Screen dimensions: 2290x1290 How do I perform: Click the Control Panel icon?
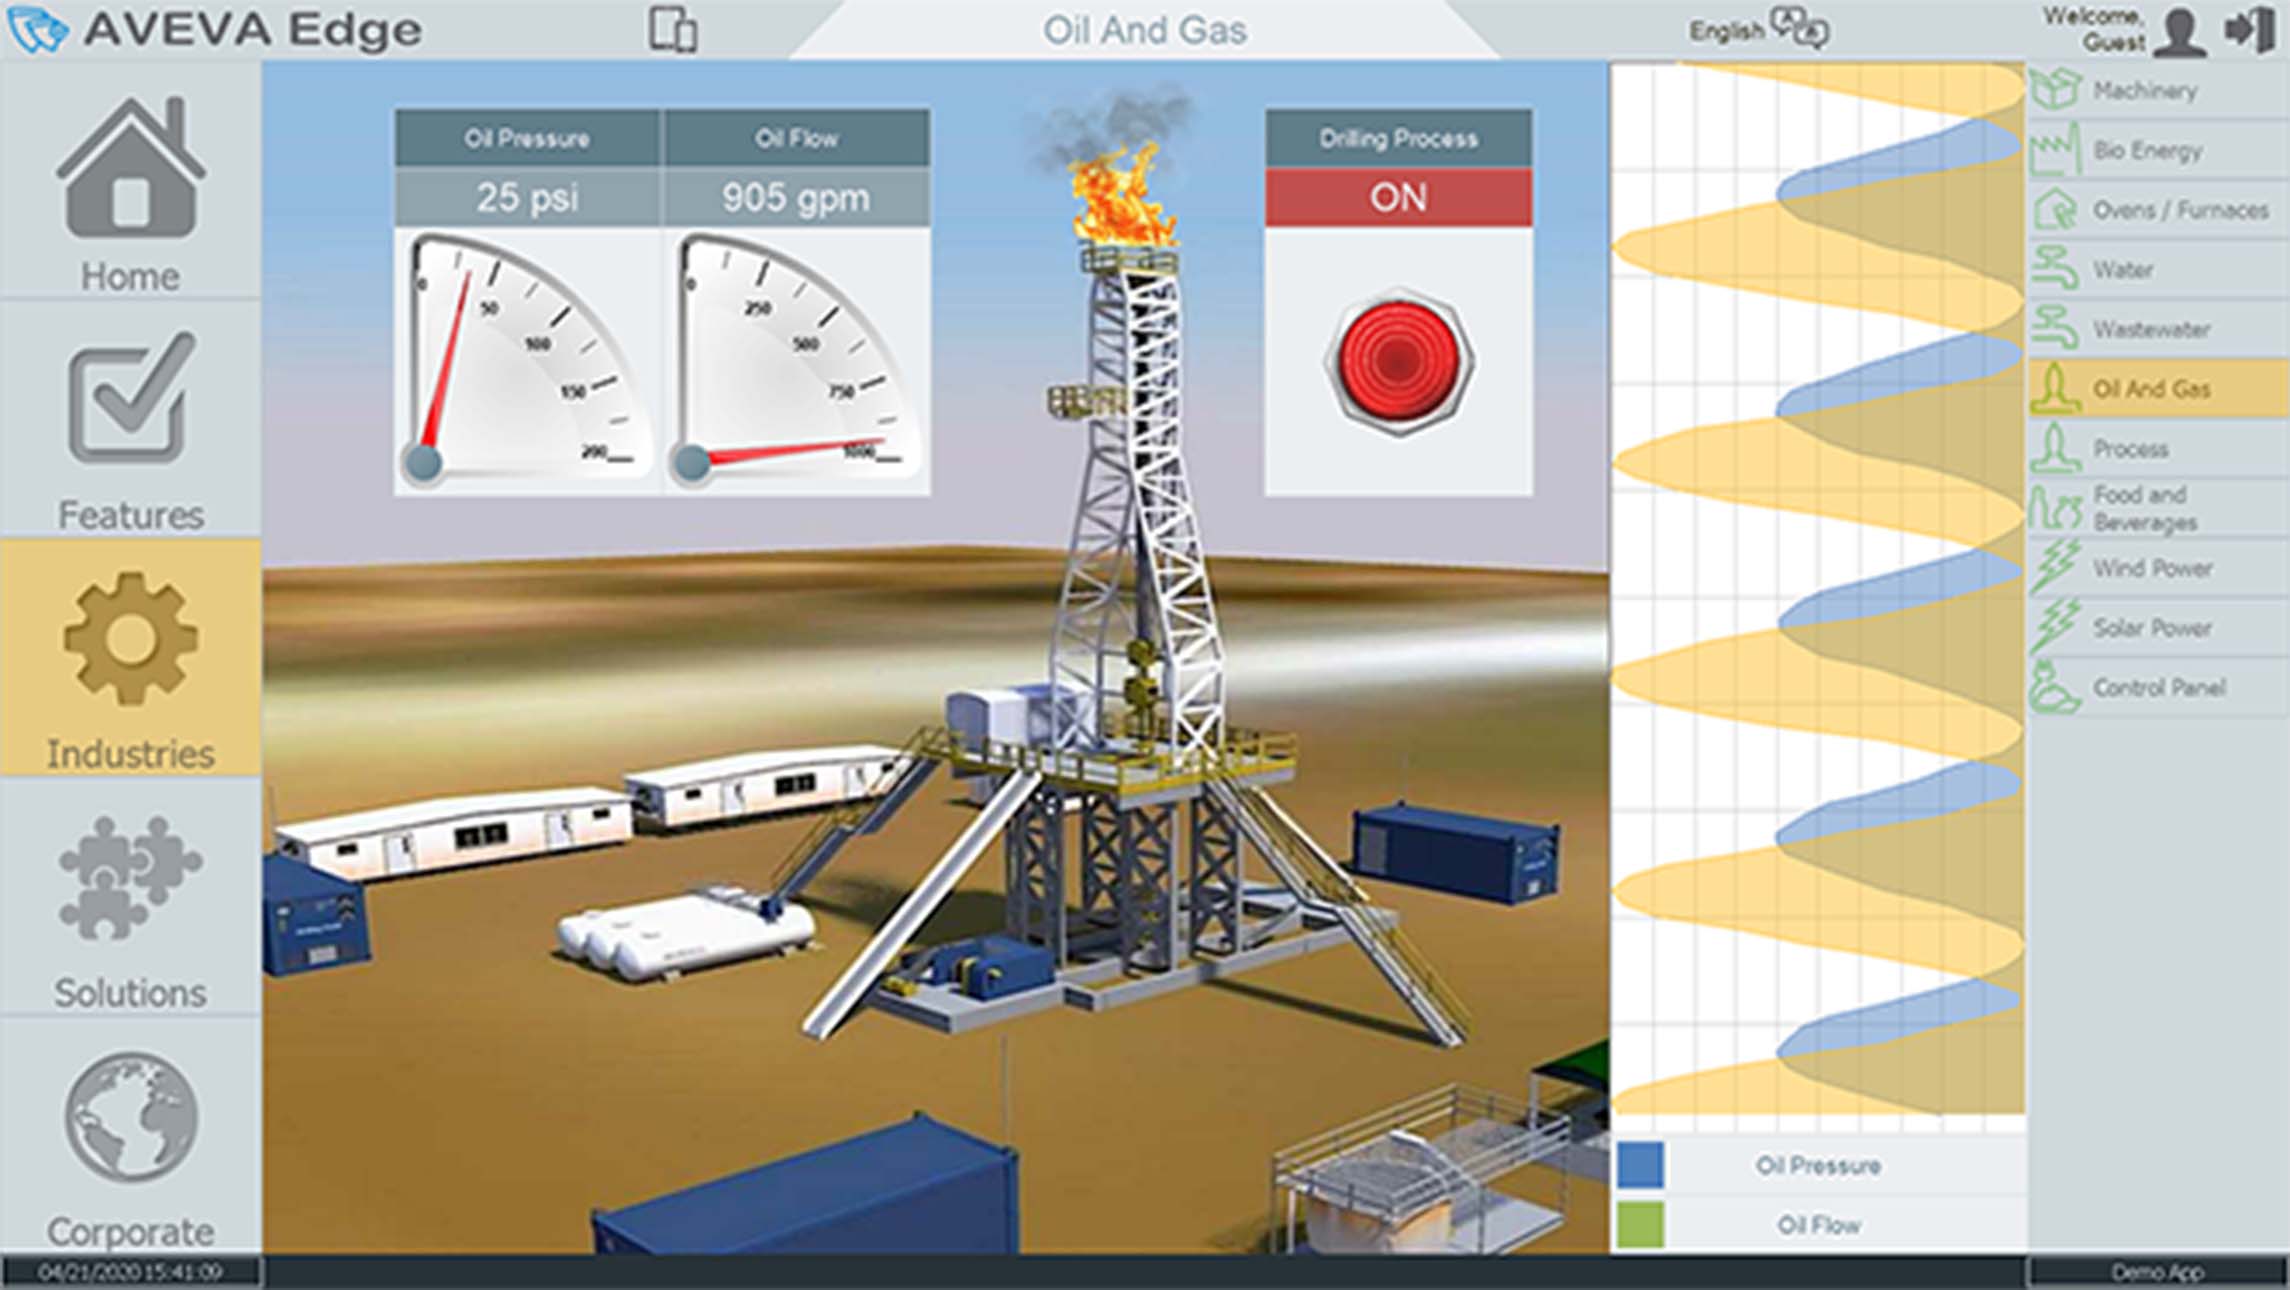pyautogui.click(x=2056, y=687)
